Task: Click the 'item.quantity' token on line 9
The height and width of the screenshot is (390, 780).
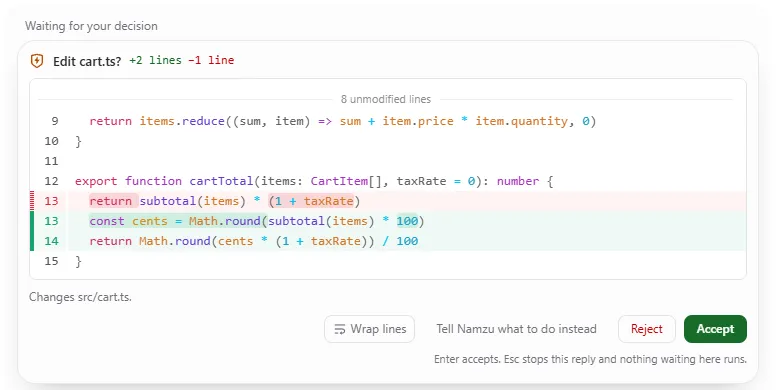Action: [521, 121]
